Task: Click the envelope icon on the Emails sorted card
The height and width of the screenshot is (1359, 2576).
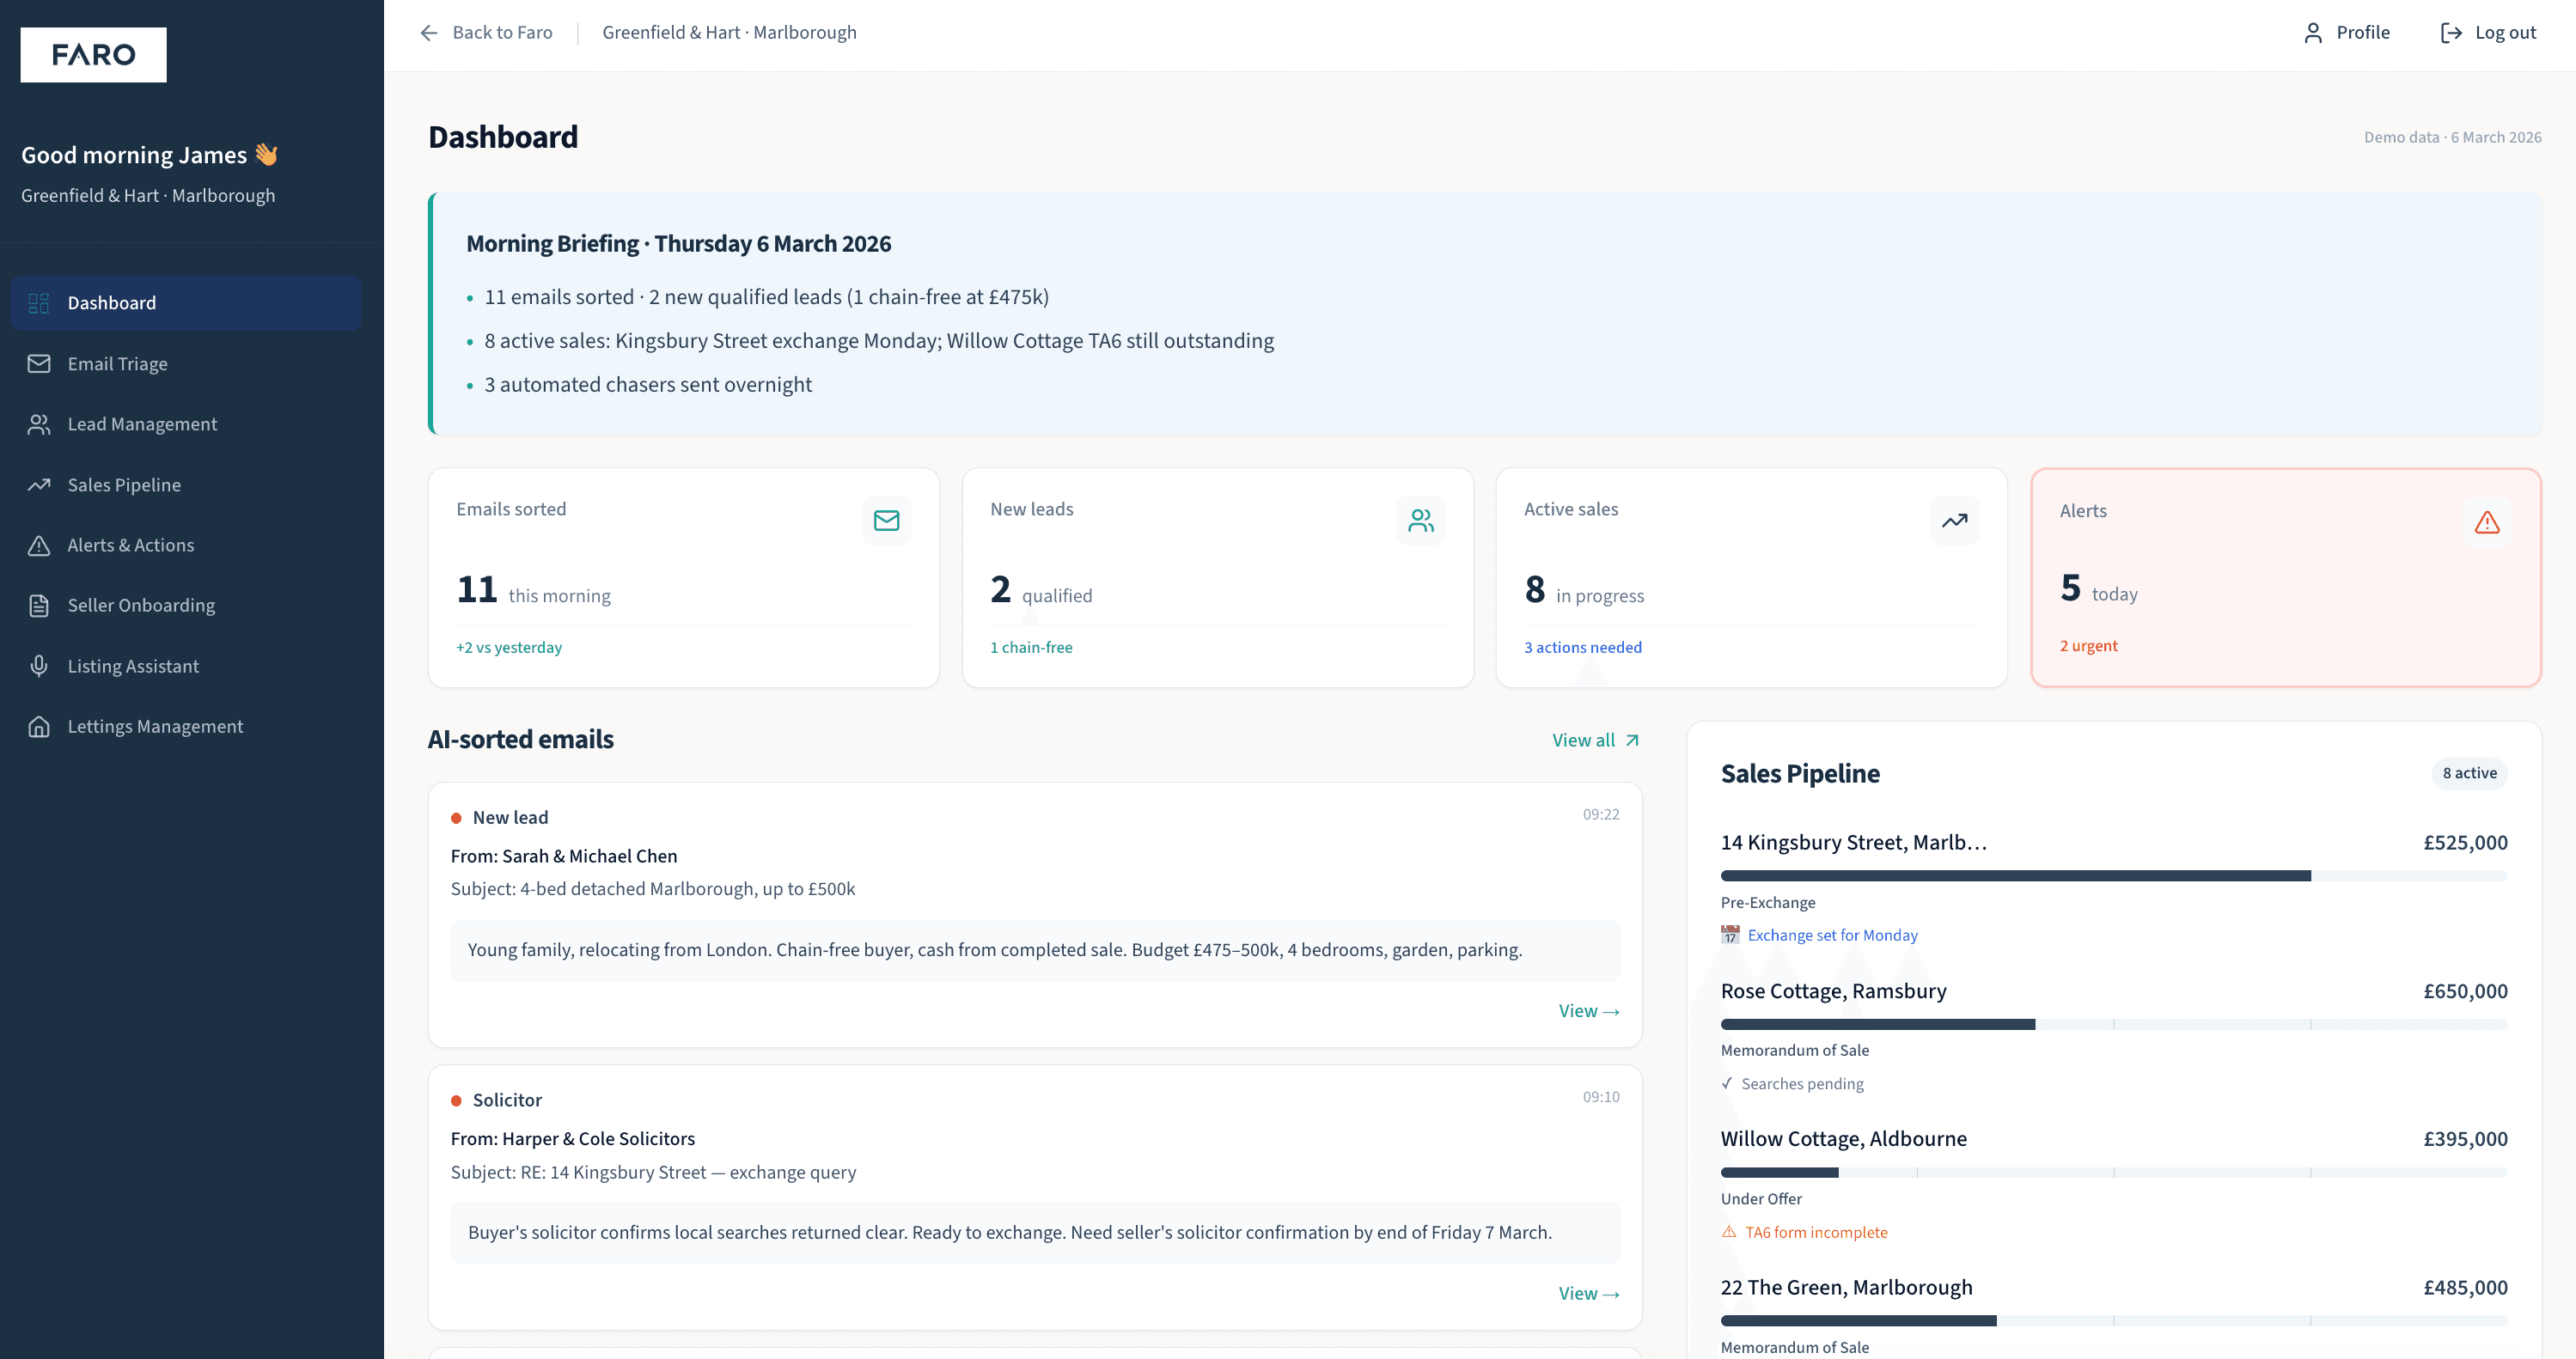Action: pyautogui.click(x=886, y=520)
